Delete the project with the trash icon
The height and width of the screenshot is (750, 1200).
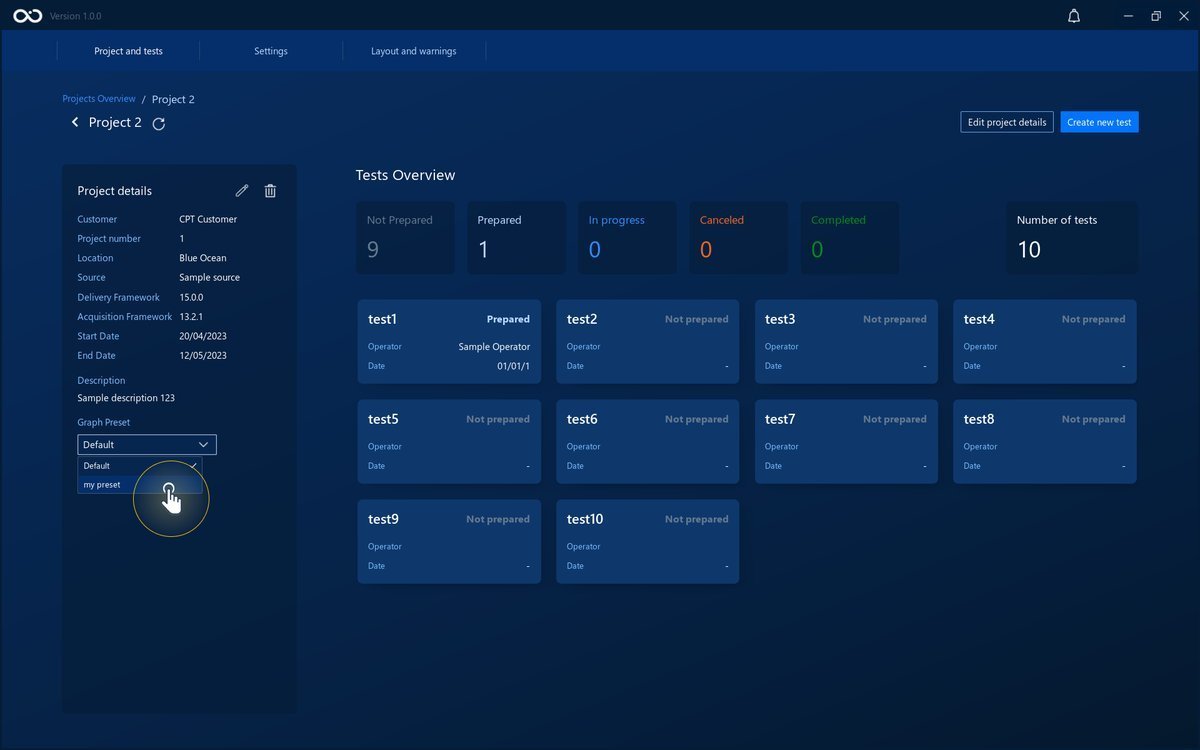tap(270, 191)
